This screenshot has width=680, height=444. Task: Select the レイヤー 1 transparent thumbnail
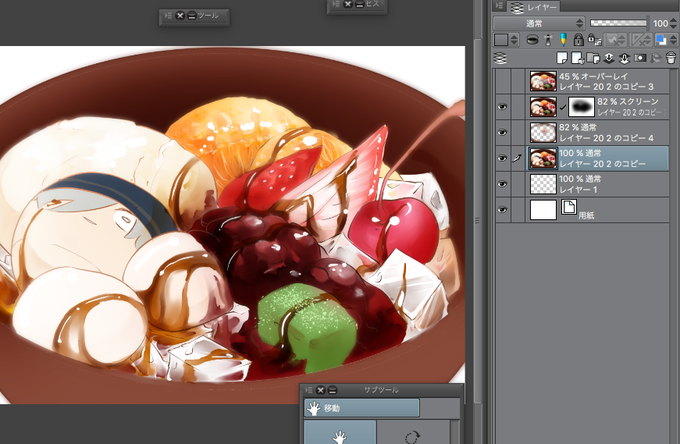pyautogui.click(x=543, y=184)
